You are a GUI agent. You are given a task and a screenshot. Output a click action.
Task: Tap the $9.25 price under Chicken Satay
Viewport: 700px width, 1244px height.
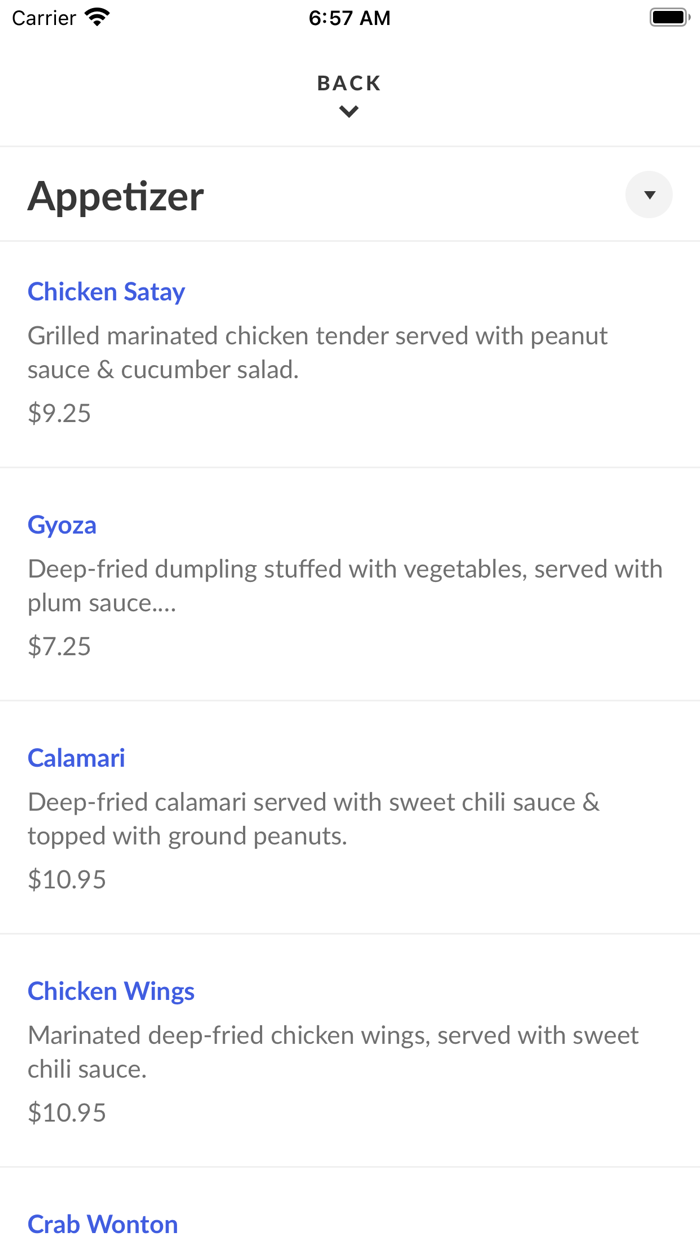click(x=60, y=412)
